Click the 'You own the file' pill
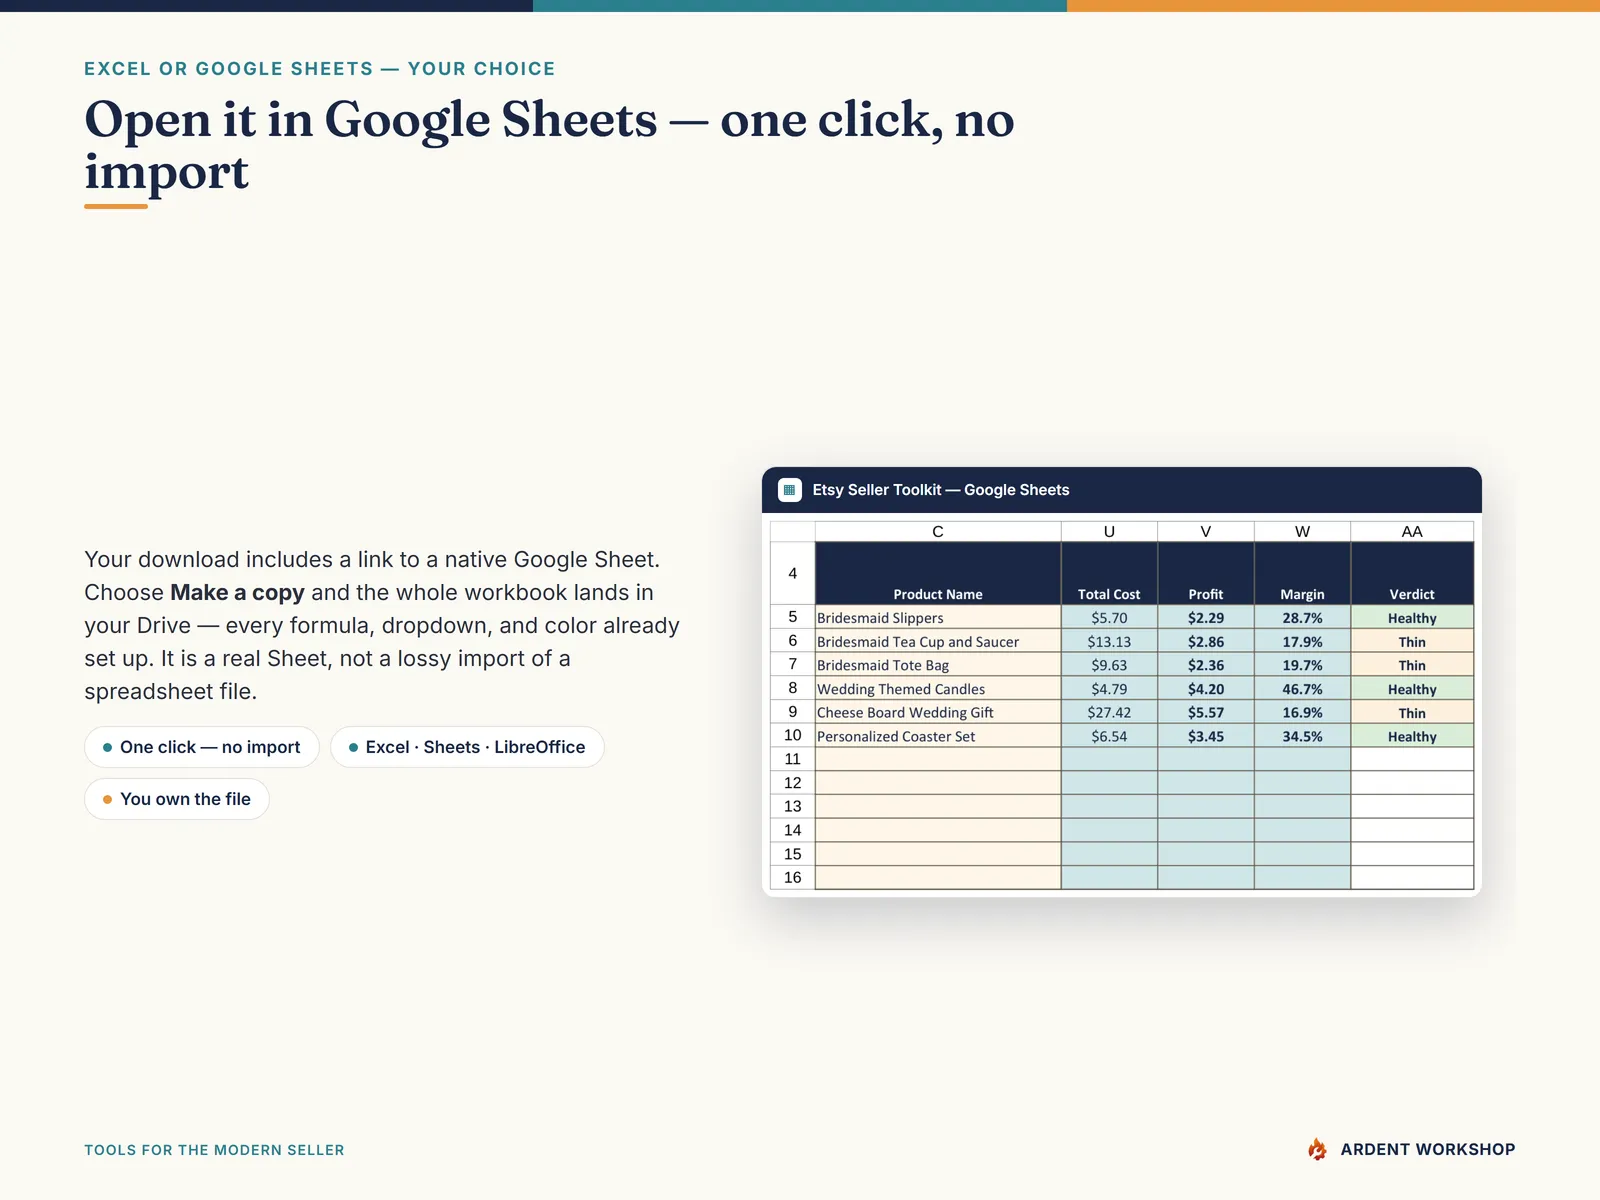 point(177,799)
